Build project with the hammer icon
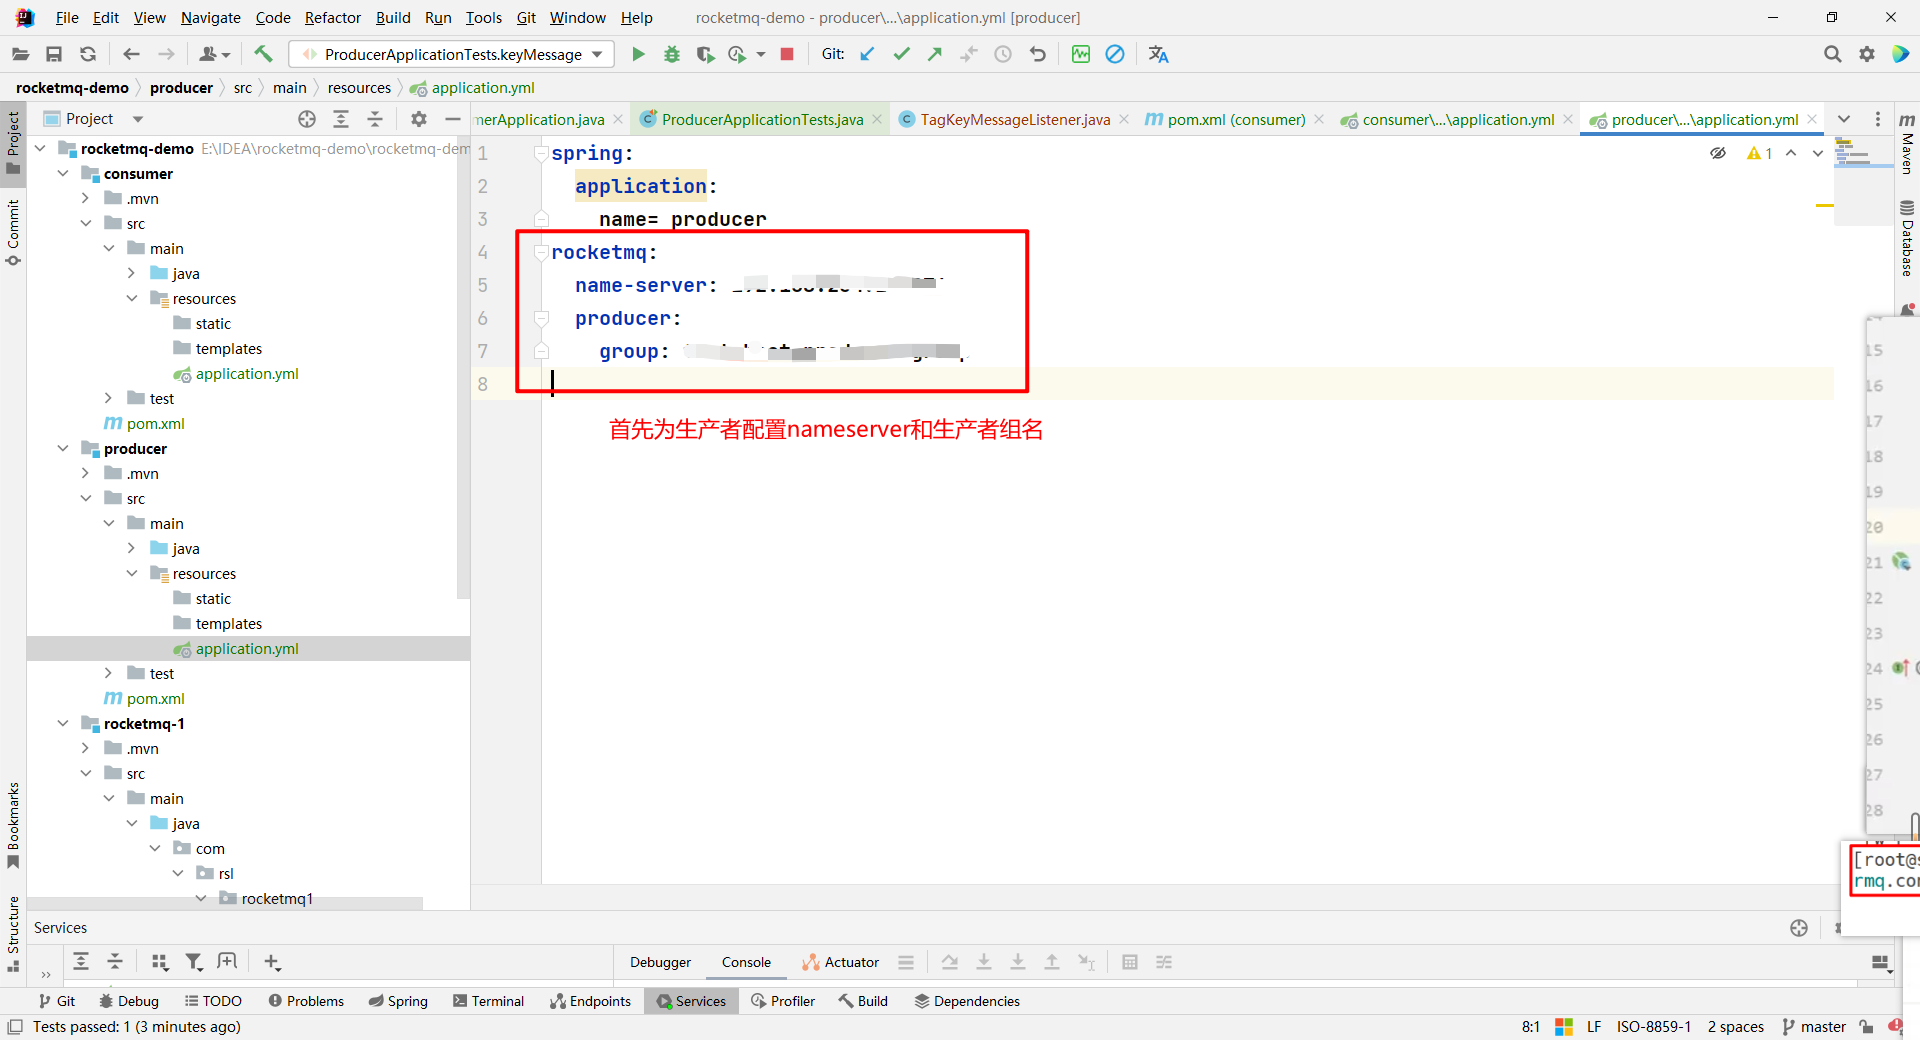 pyautogui.click(x=263, y=54)
